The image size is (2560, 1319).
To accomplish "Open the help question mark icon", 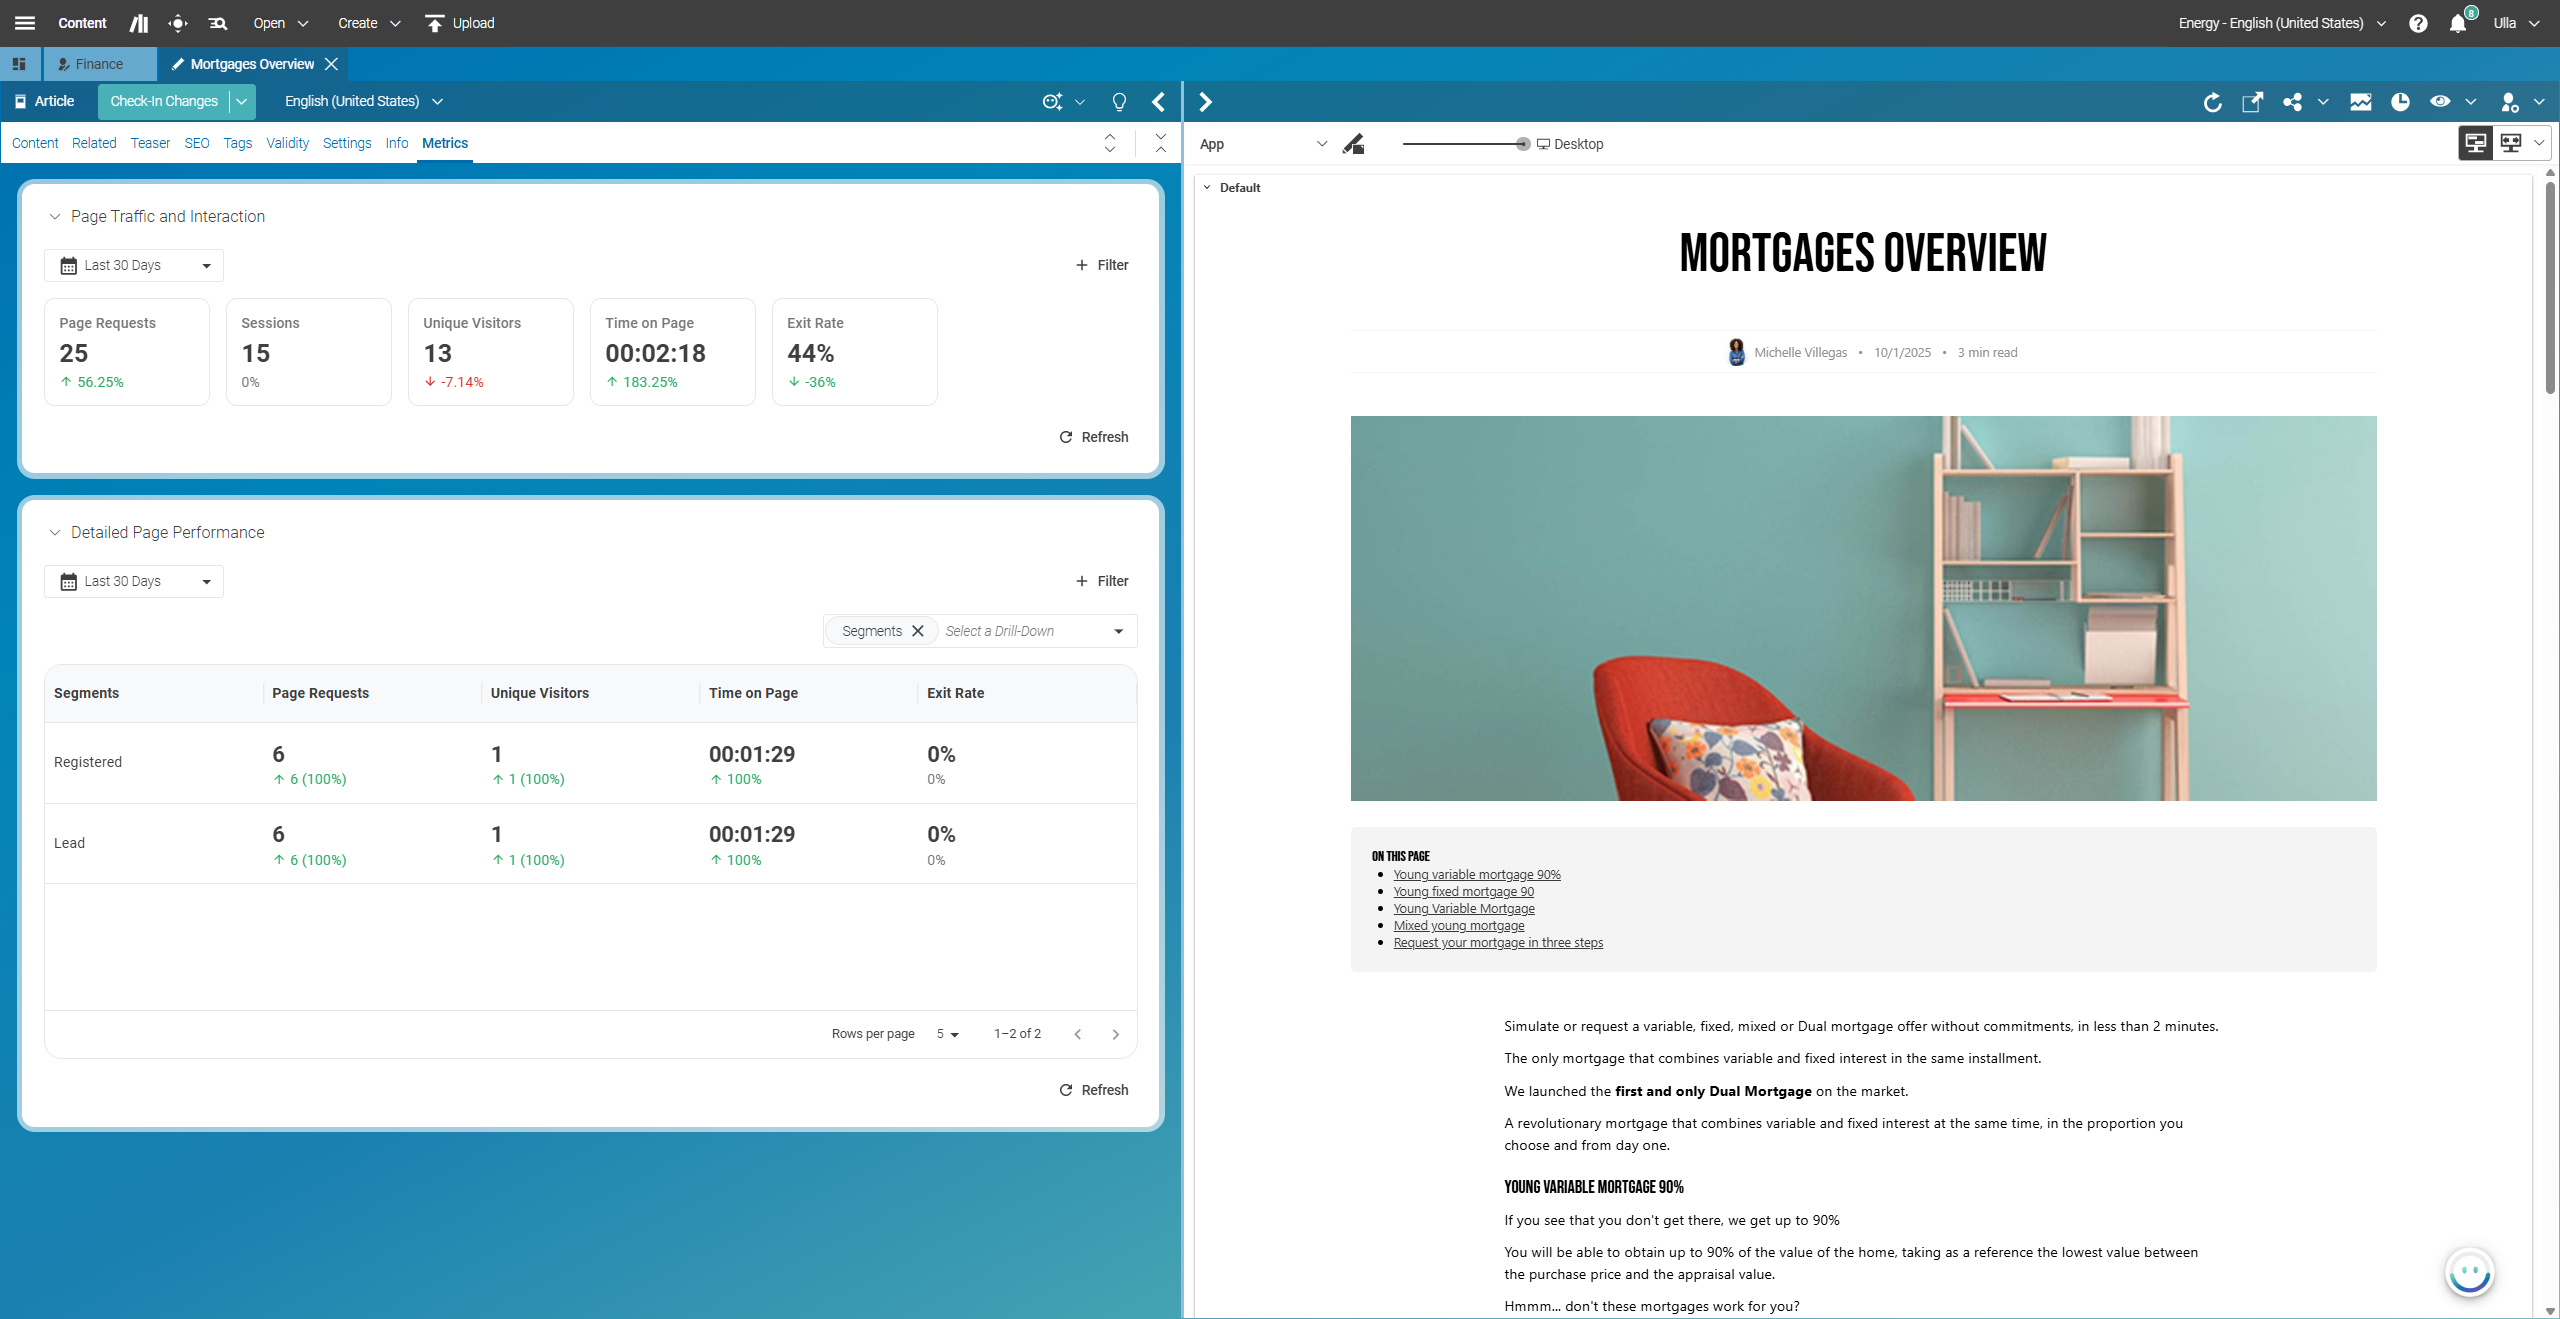I will coord(2418,23).
